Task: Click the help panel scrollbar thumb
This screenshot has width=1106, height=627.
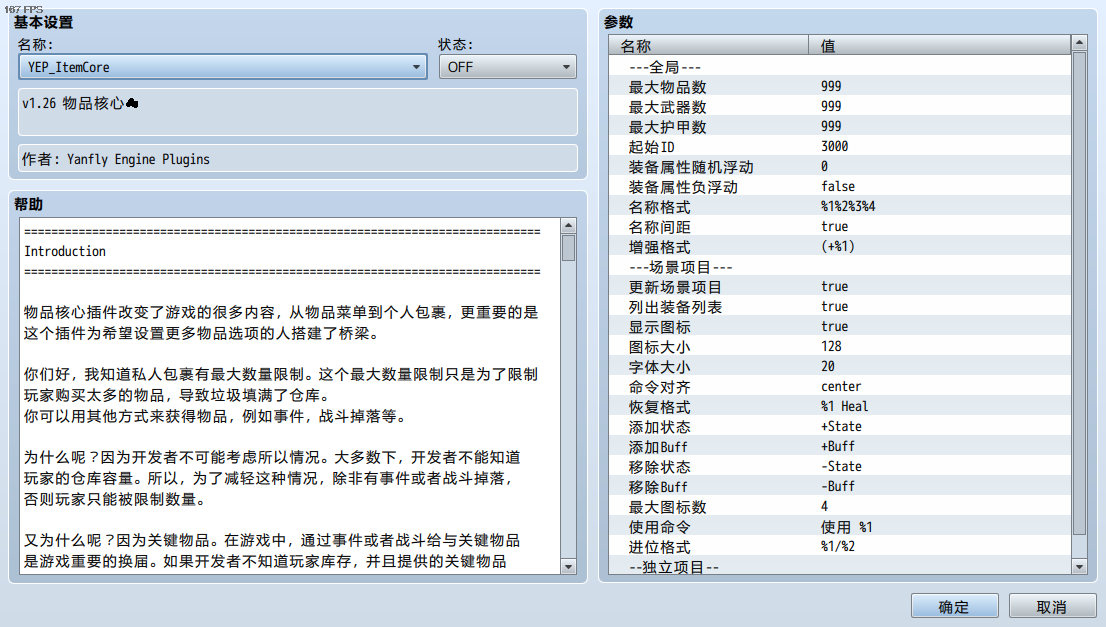Action: pyautogui.click(x=569, y=248)
